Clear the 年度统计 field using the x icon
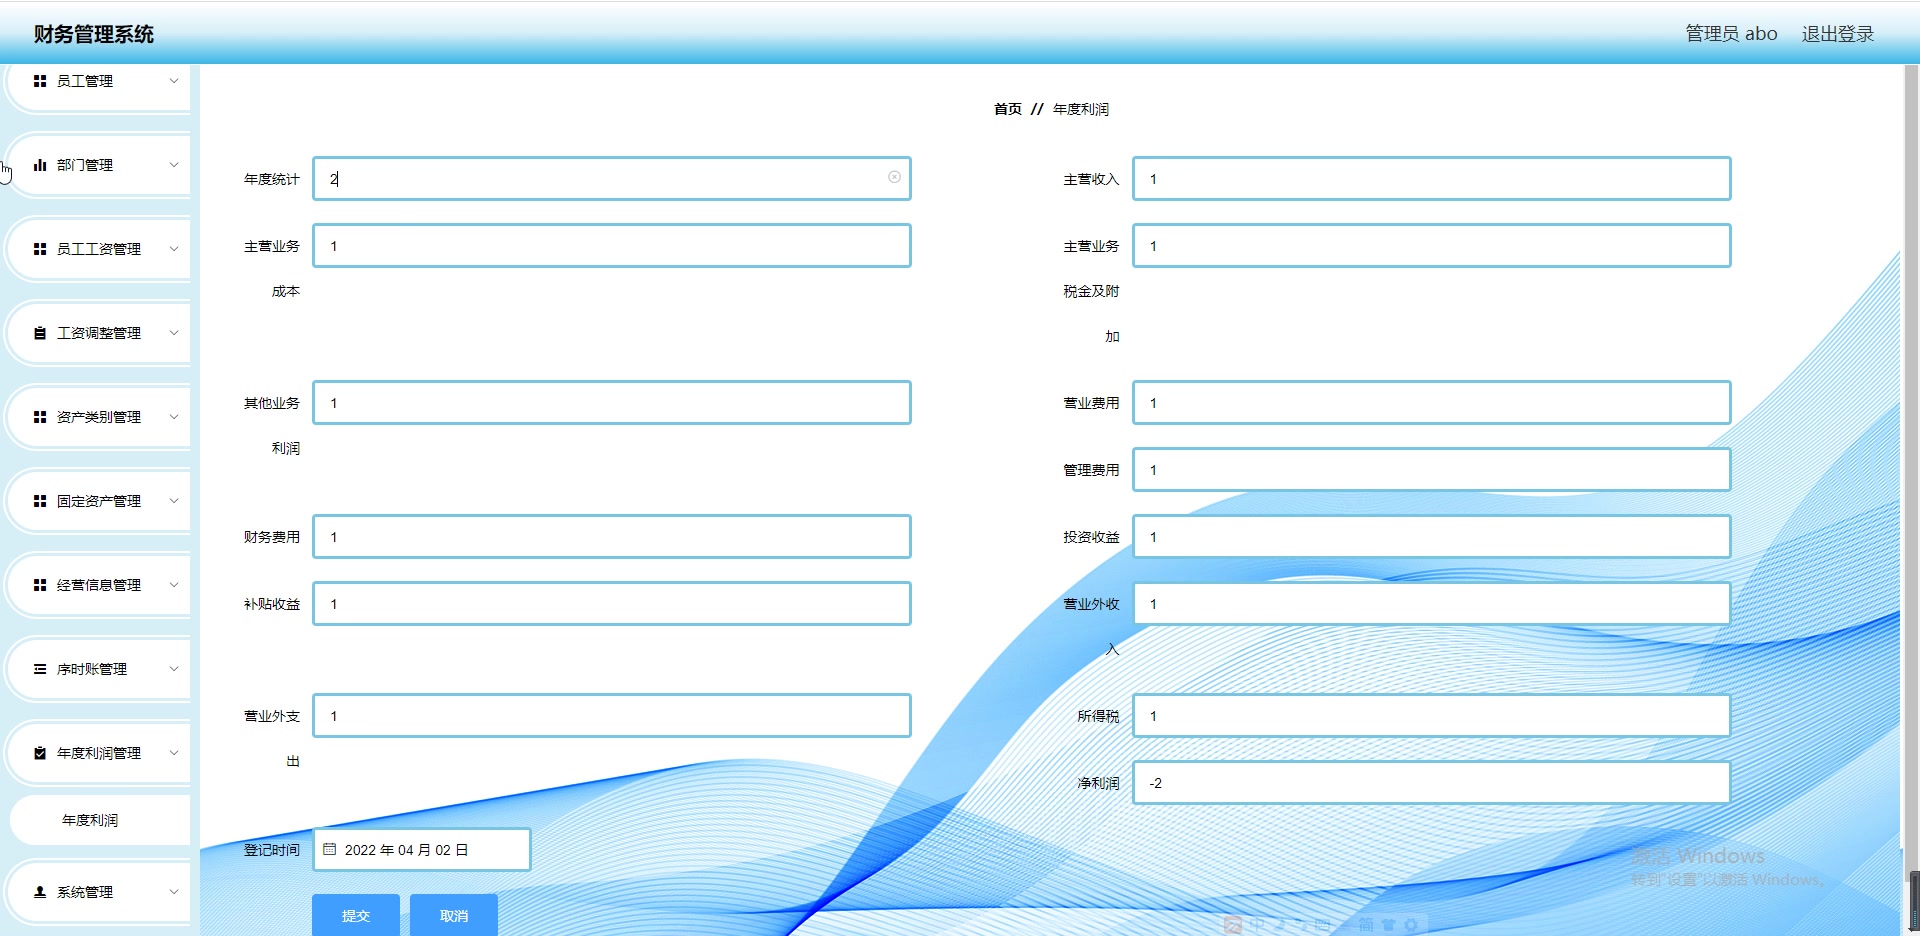The width and height of the screenshot is (1920, 936). pos(893,177)
